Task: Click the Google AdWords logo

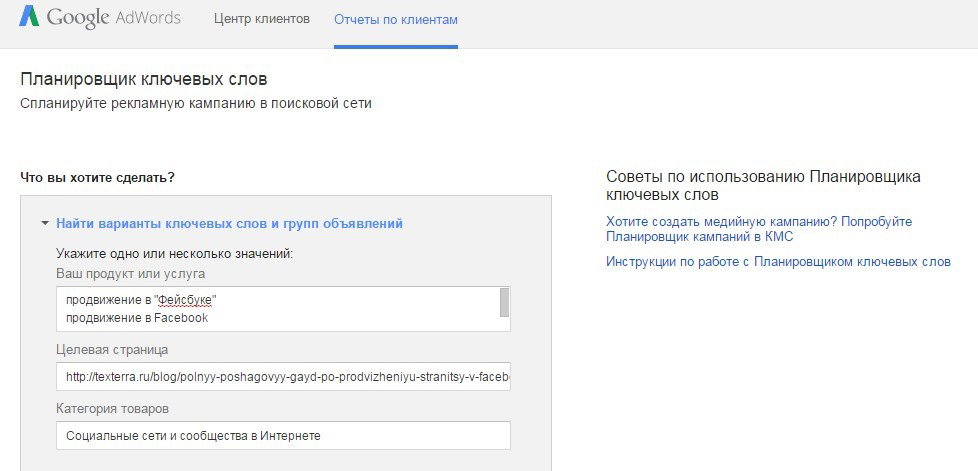Action: (100, 18)
